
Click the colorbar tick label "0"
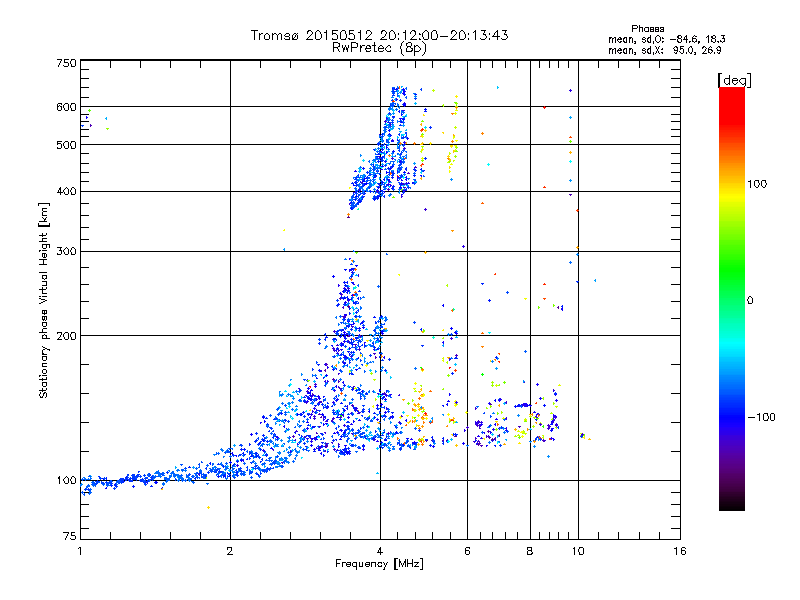click(x=750, y=300)
